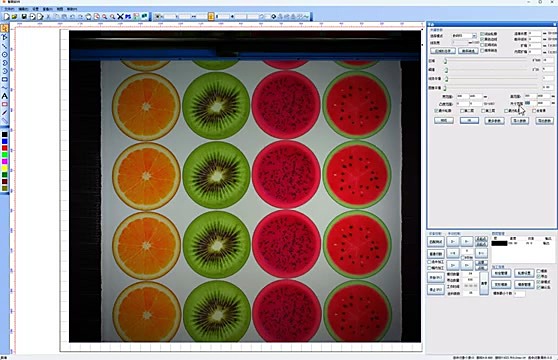Select the Pan hand tool icon
Screen dimensions: 558x360
pyautogui.click(x=88, y=16)
